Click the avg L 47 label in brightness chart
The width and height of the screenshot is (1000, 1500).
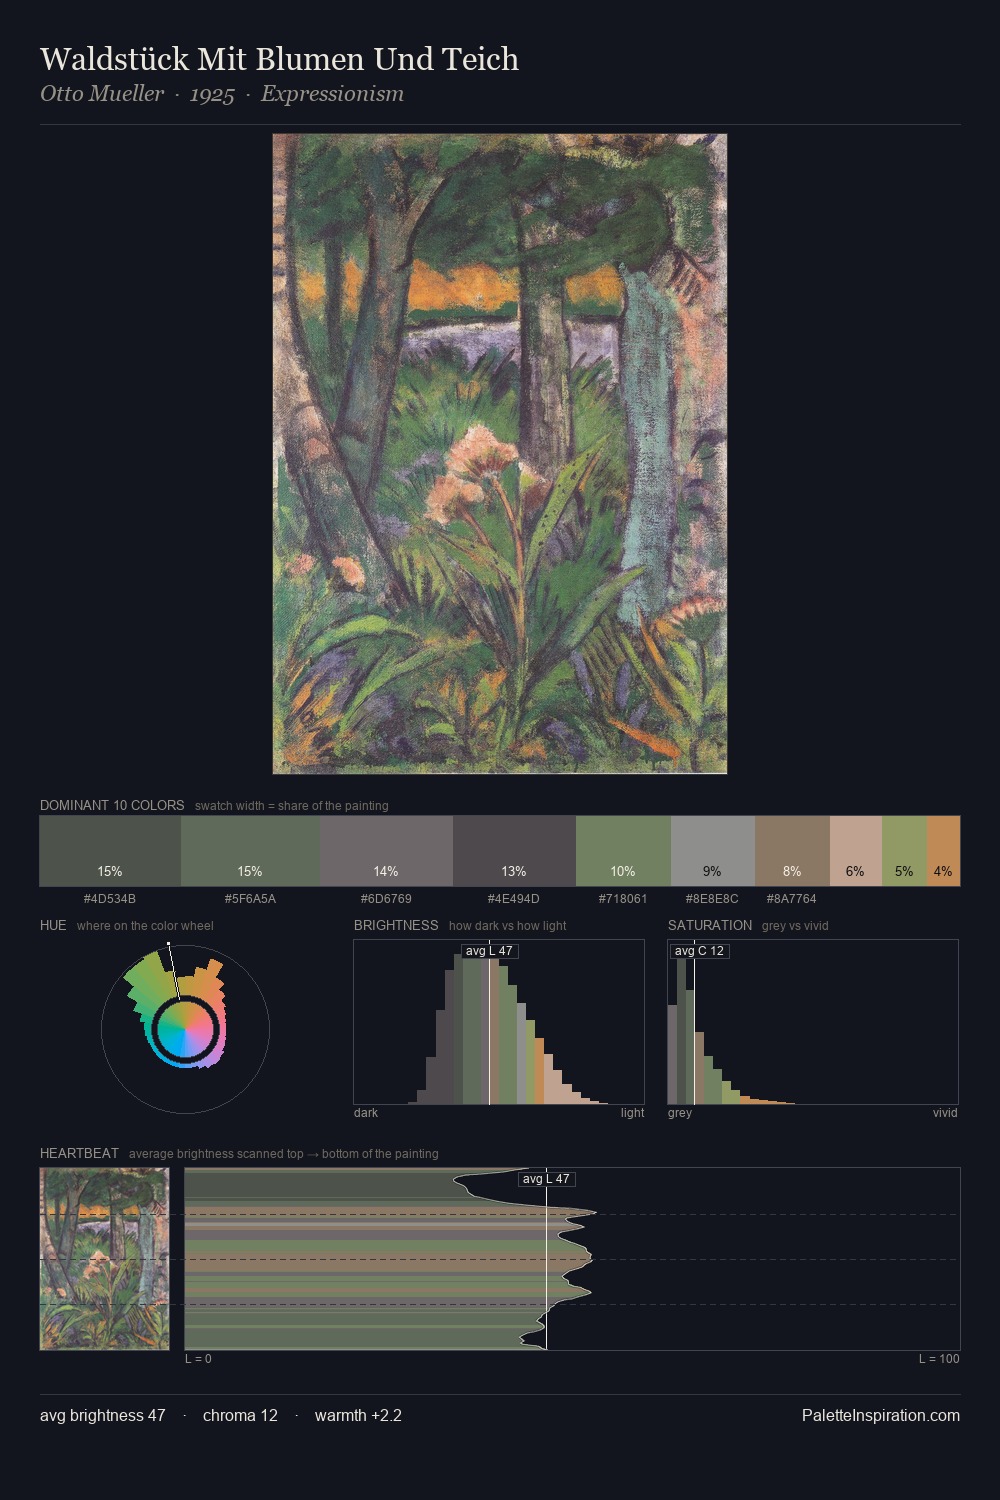click(489, 951)
